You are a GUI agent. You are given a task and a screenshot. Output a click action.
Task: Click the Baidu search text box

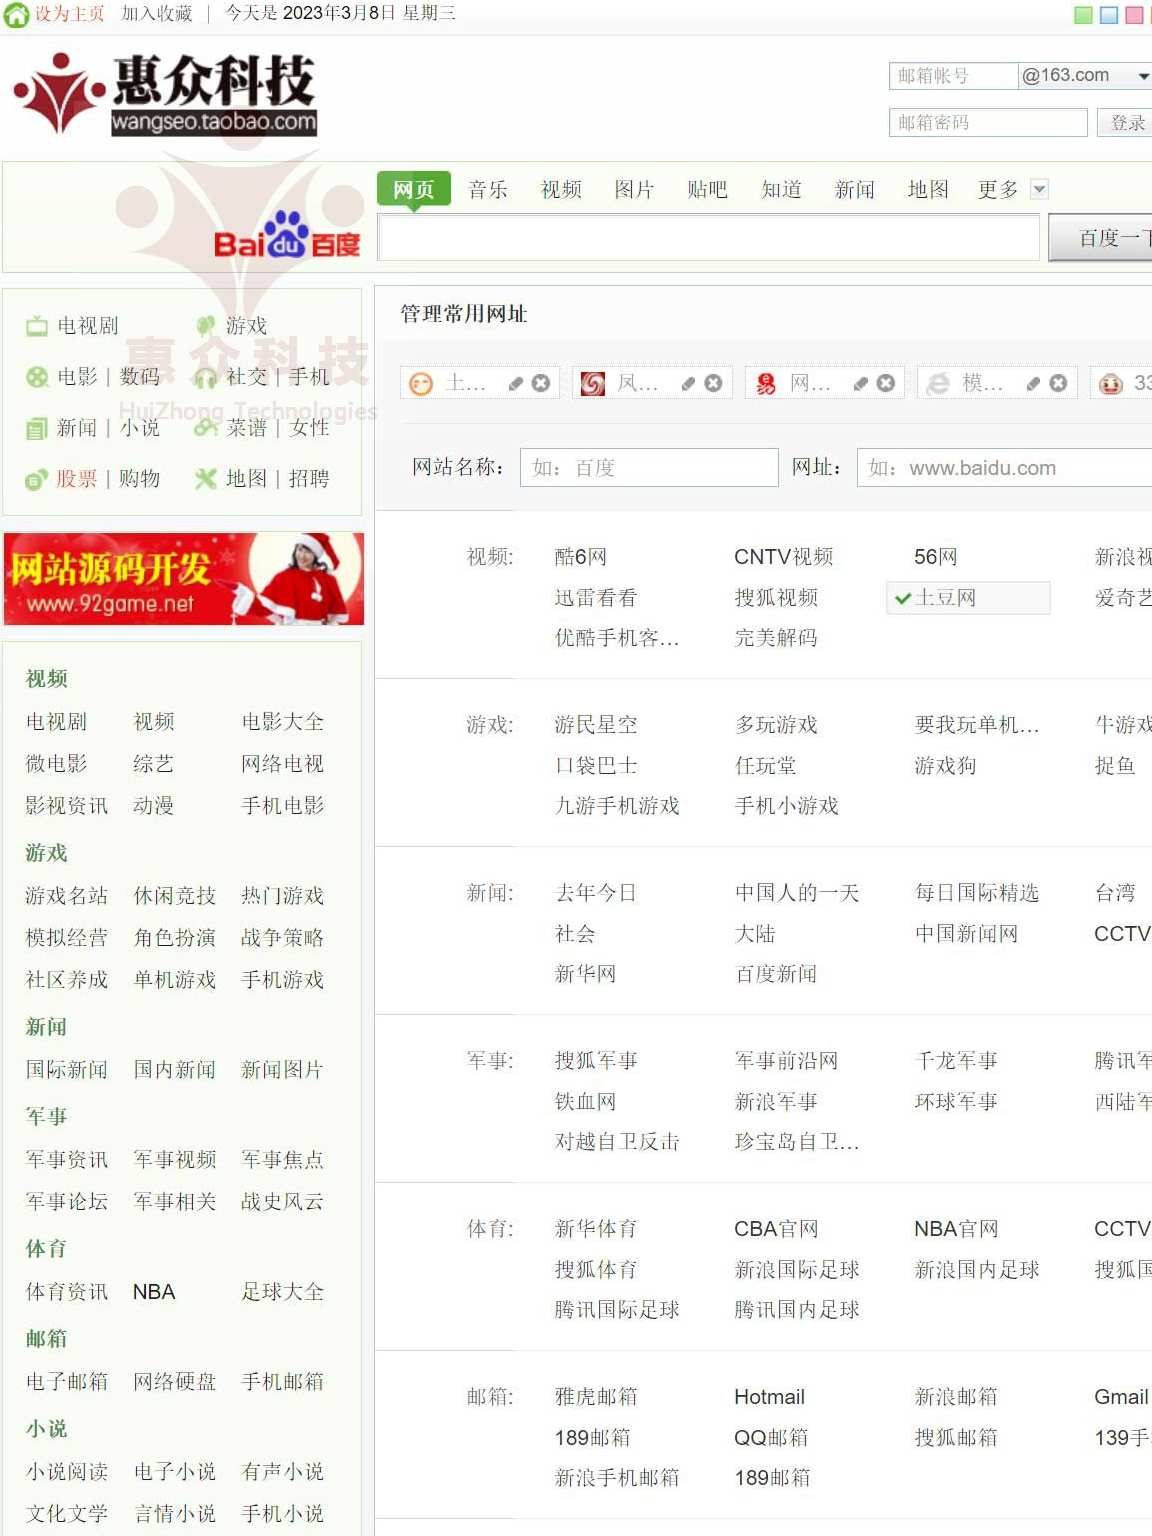point(708,238)
